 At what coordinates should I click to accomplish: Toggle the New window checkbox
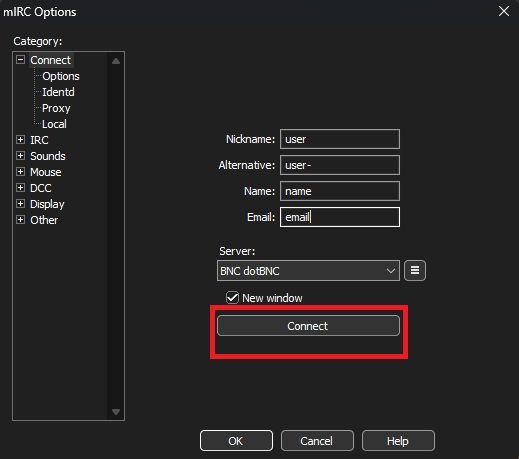pos(232,298)
